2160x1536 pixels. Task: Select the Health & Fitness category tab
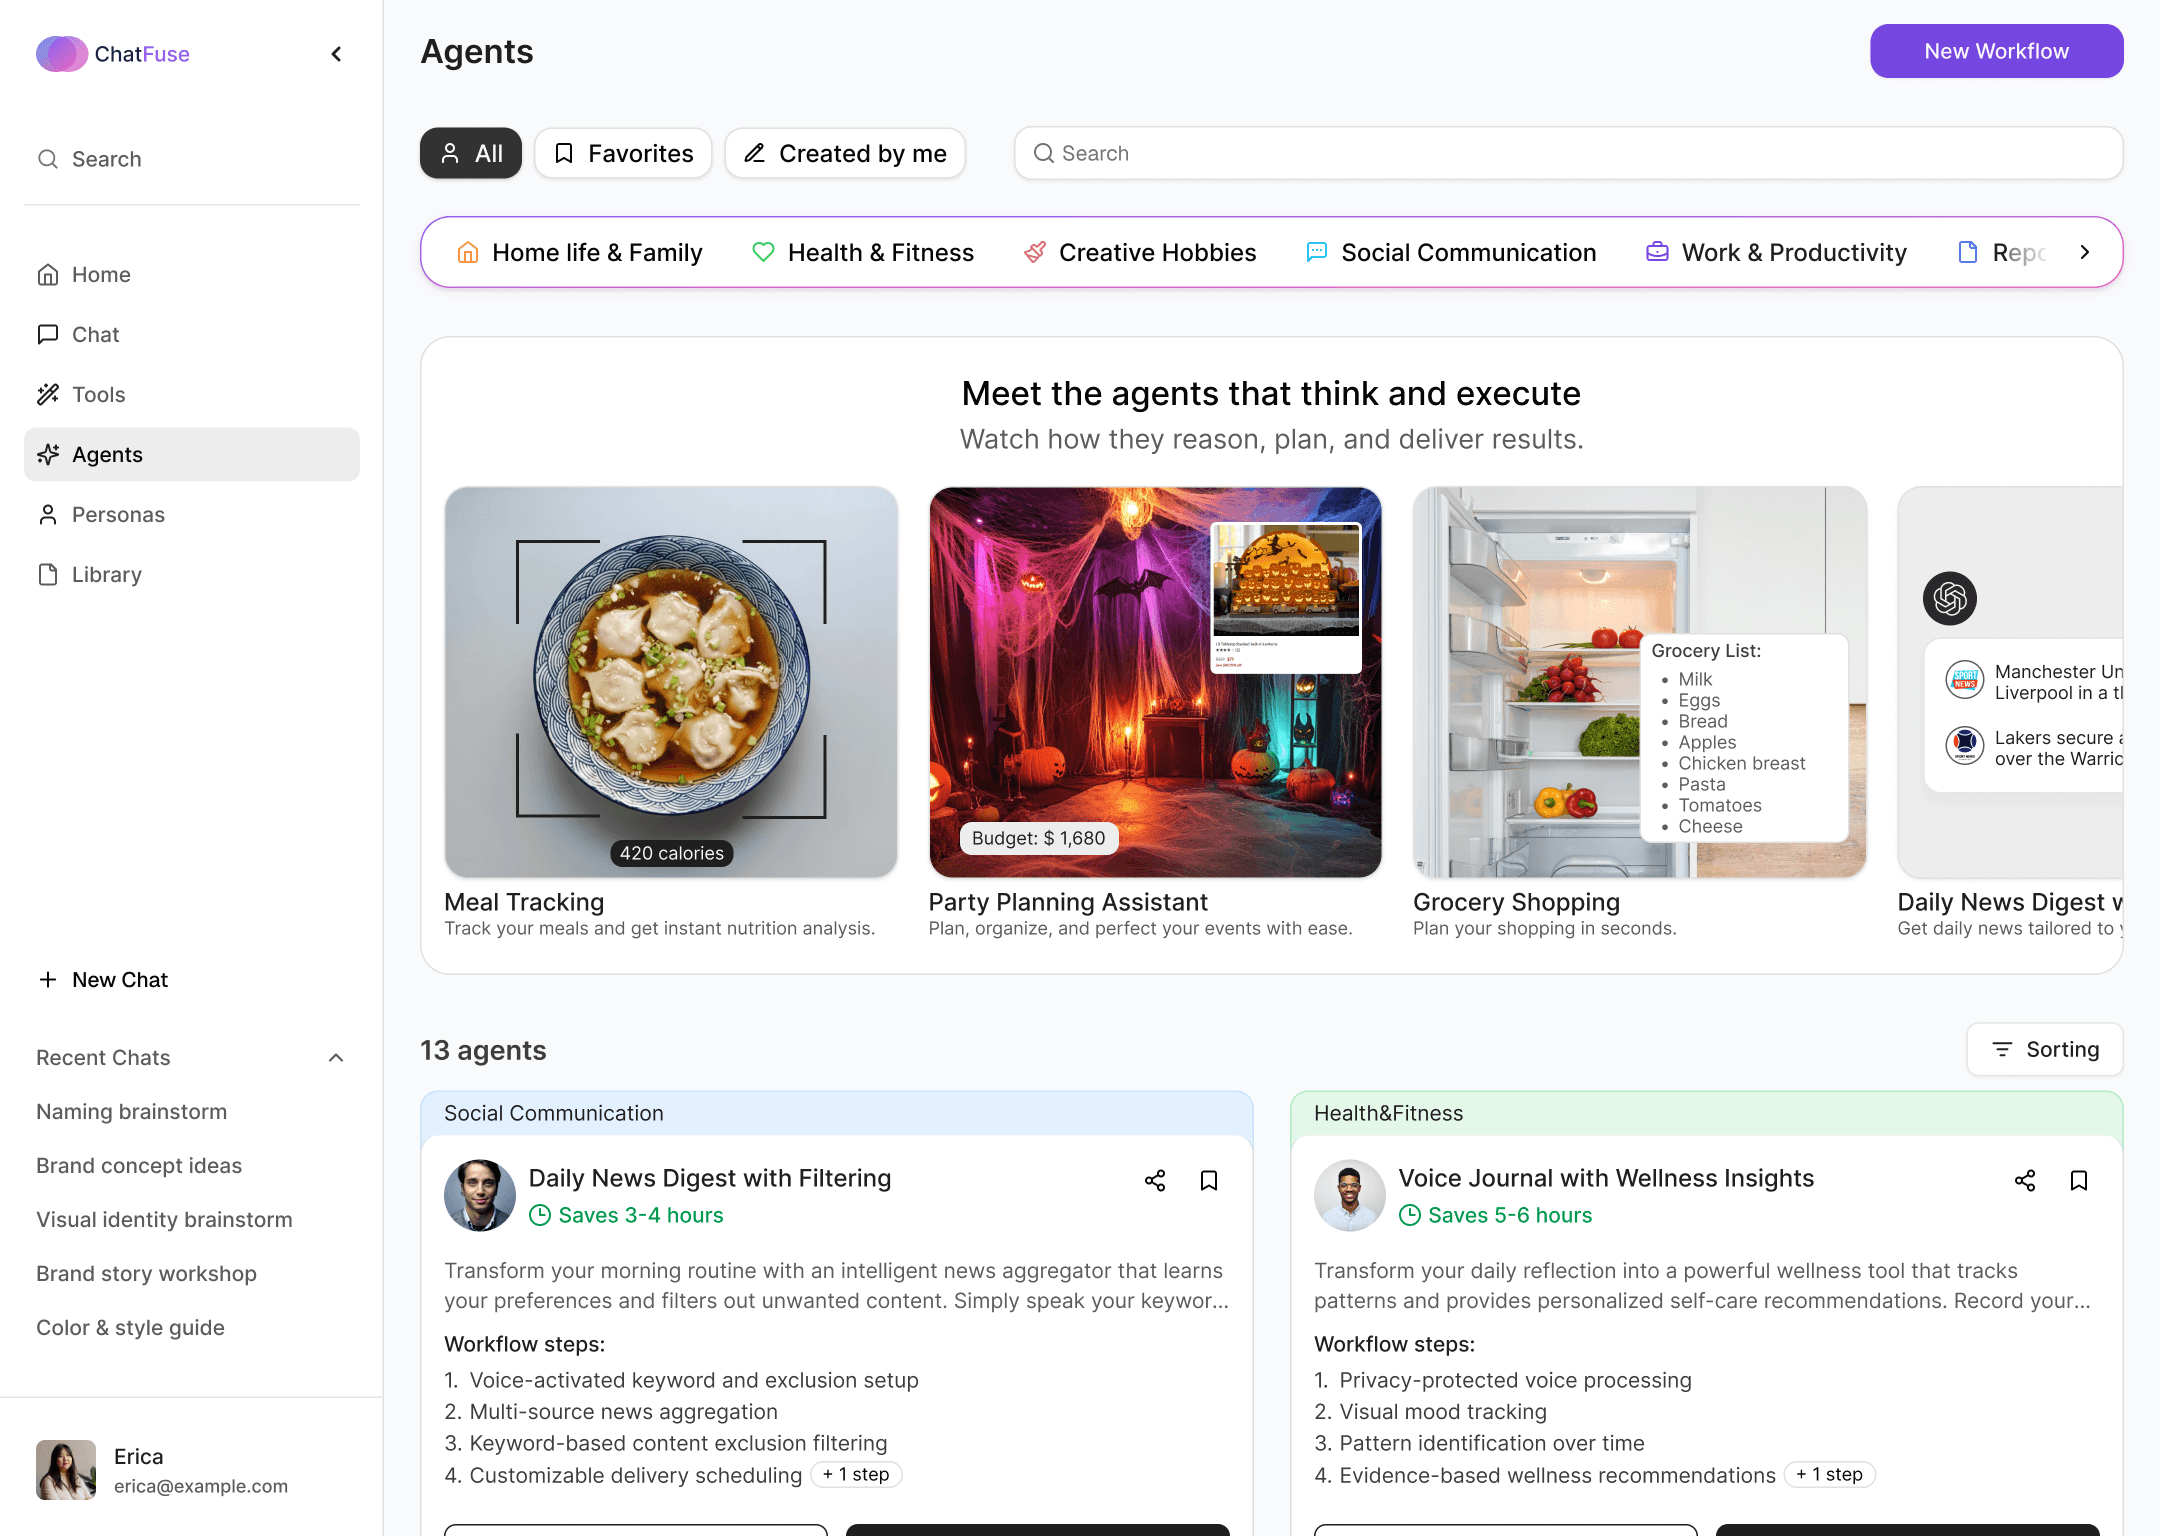(863, 252)
